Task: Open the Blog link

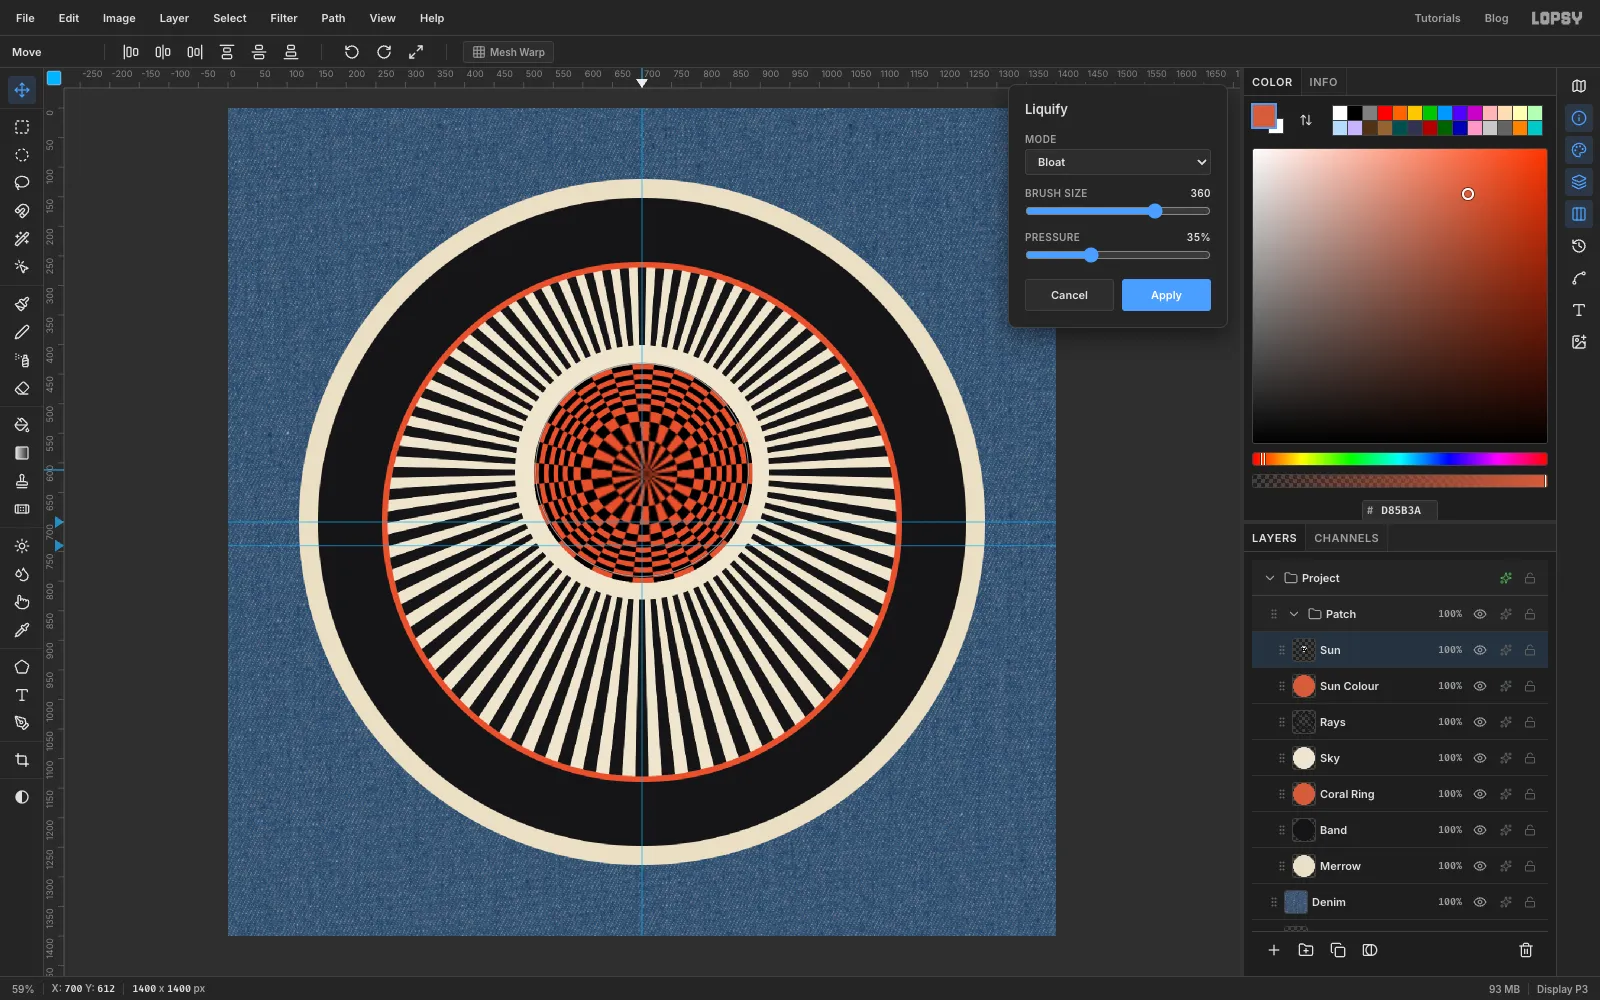Action: coord(1496,18)
